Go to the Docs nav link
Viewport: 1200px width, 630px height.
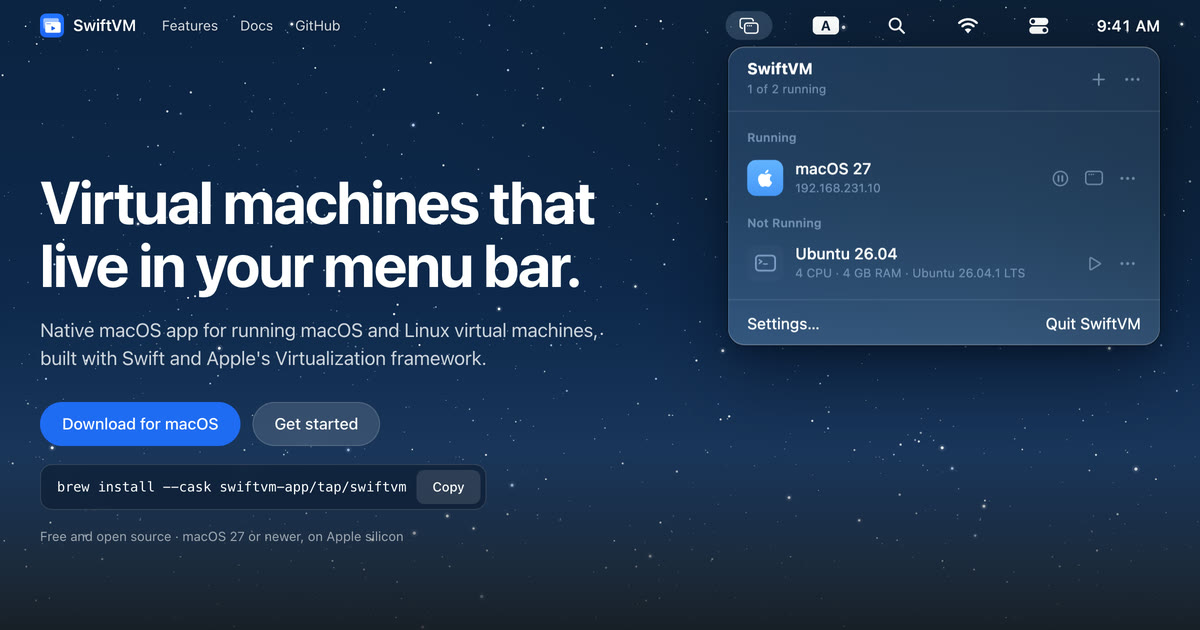pyautogui.click(x=256, y=26)
